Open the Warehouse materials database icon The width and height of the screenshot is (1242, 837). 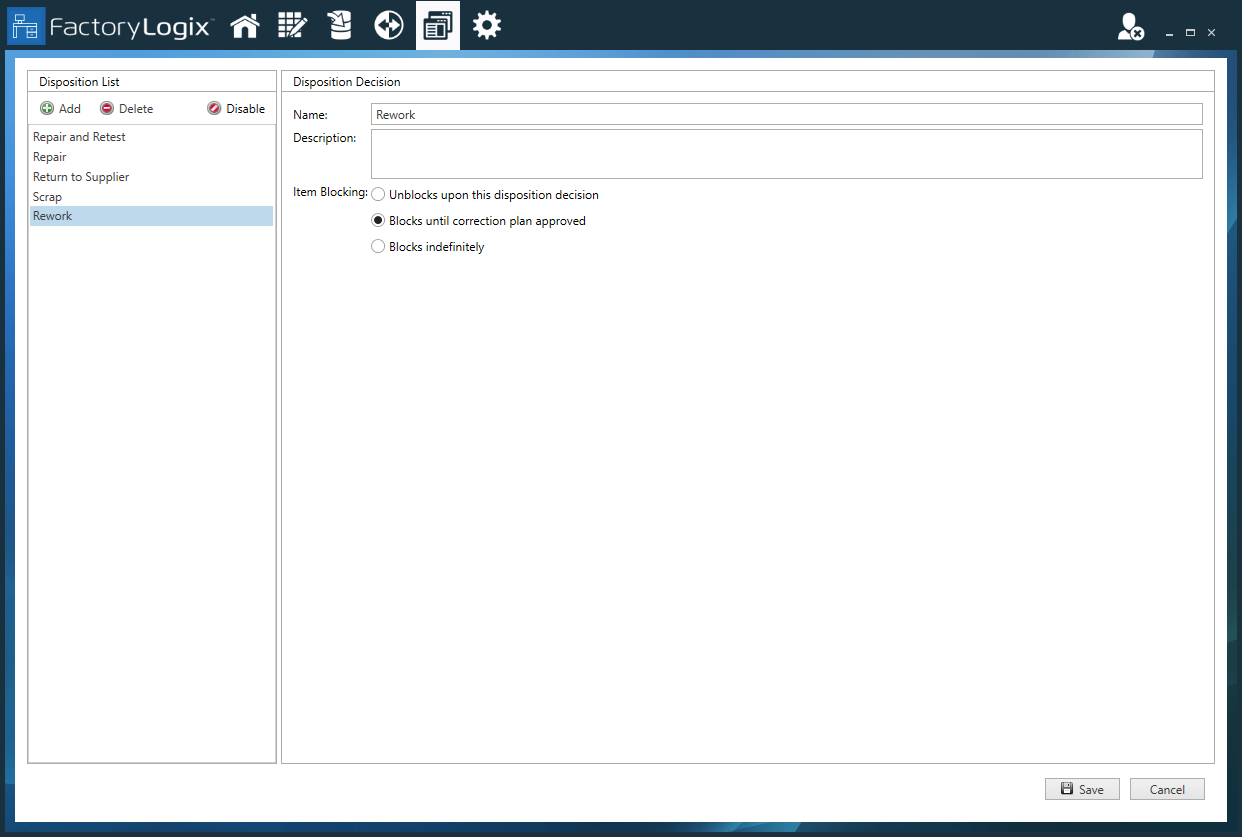coord(340,25)
